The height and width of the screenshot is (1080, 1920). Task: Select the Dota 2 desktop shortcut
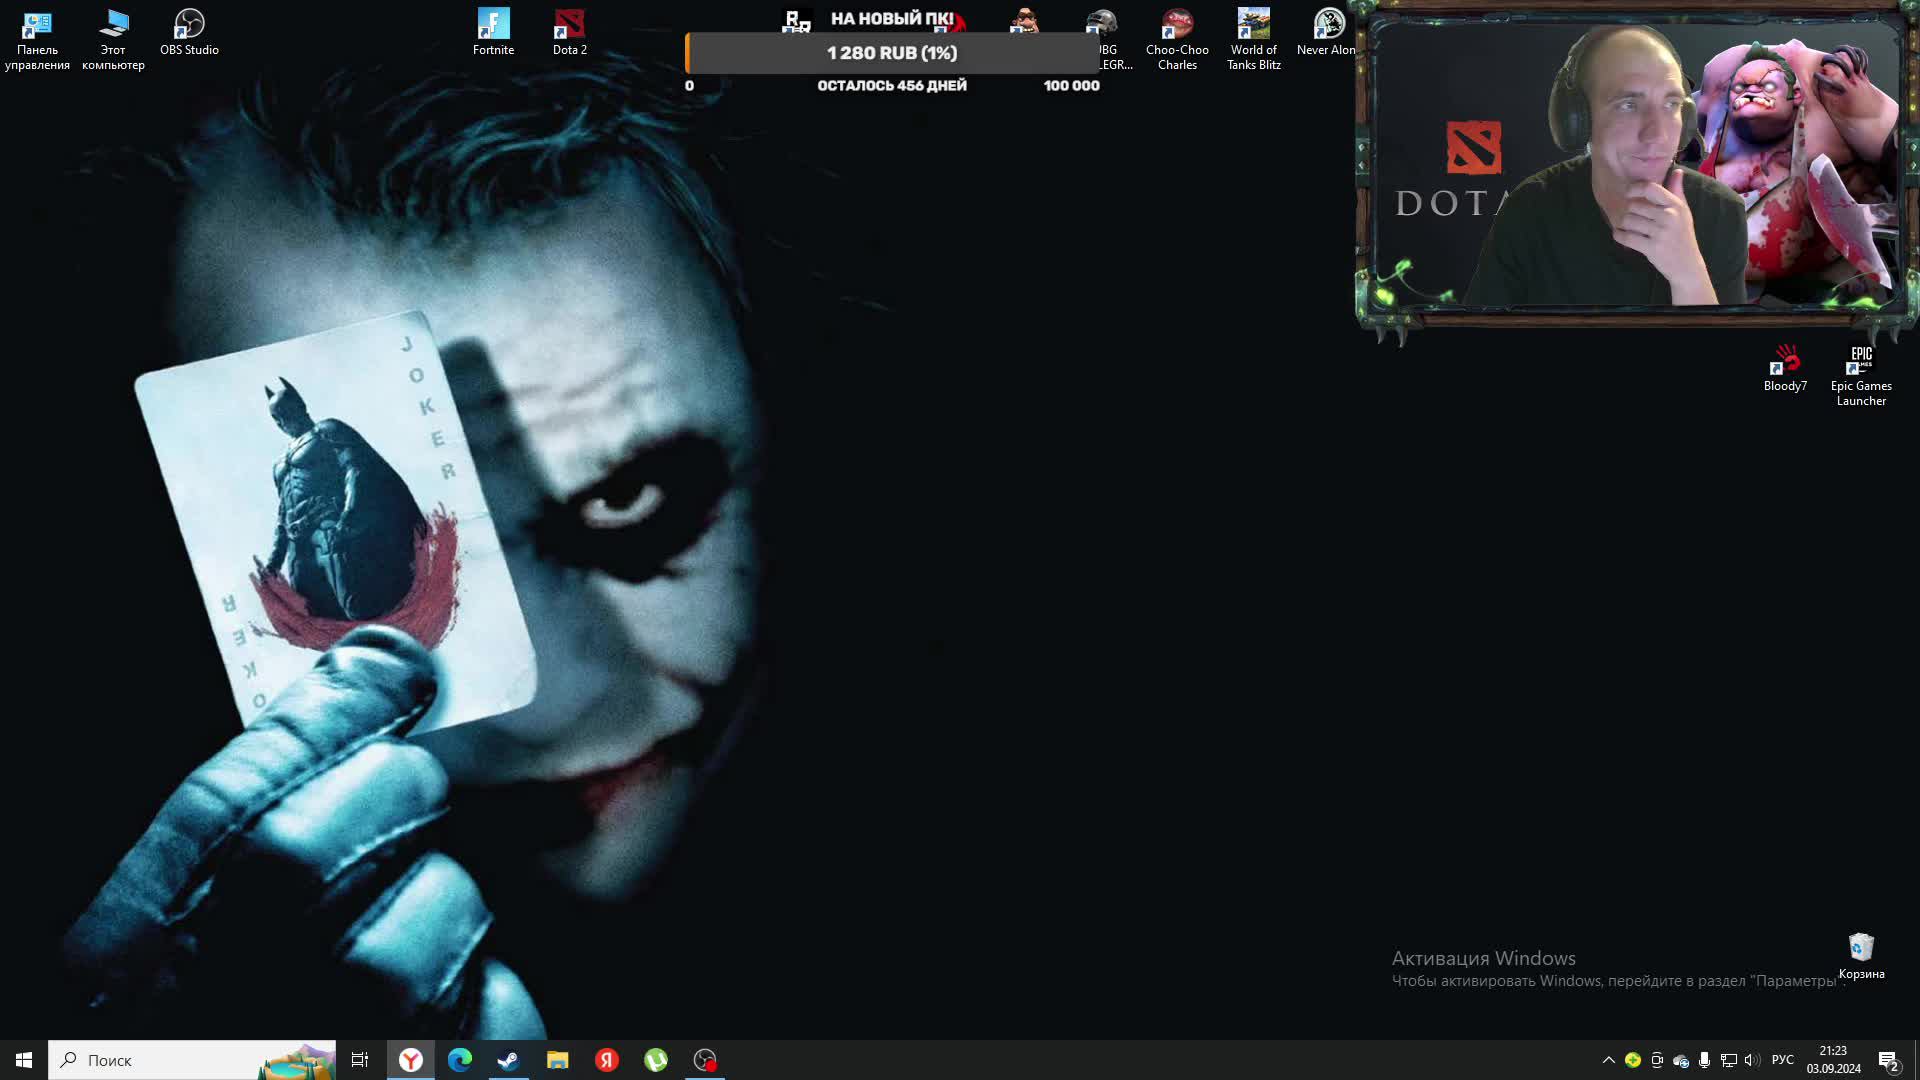569,32
